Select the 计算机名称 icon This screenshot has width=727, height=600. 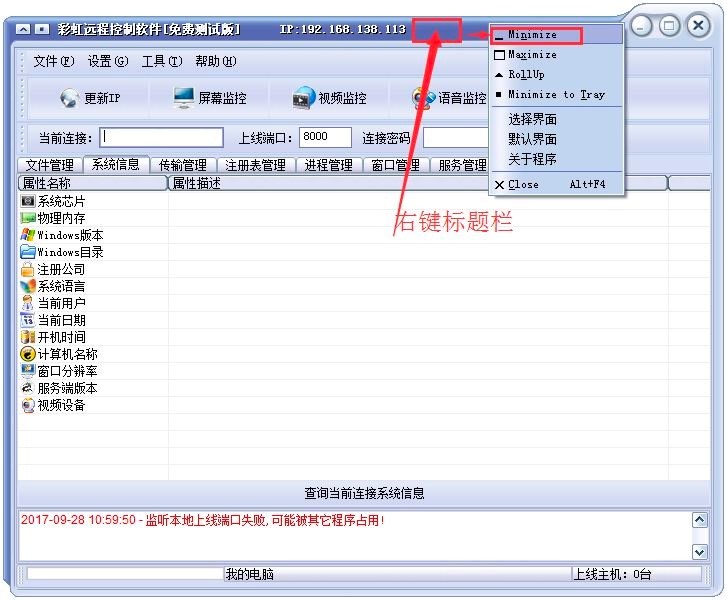point(28,354)
